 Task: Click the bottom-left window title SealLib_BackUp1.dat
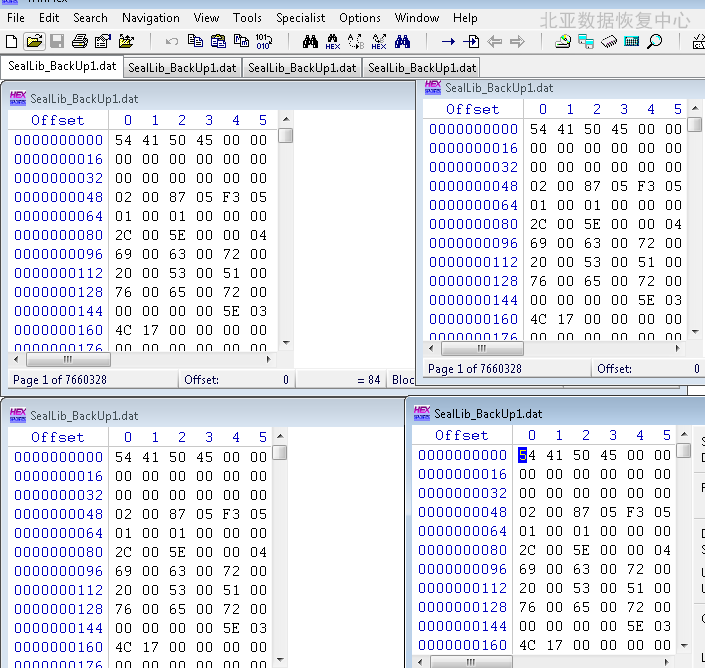coord(84,416)
